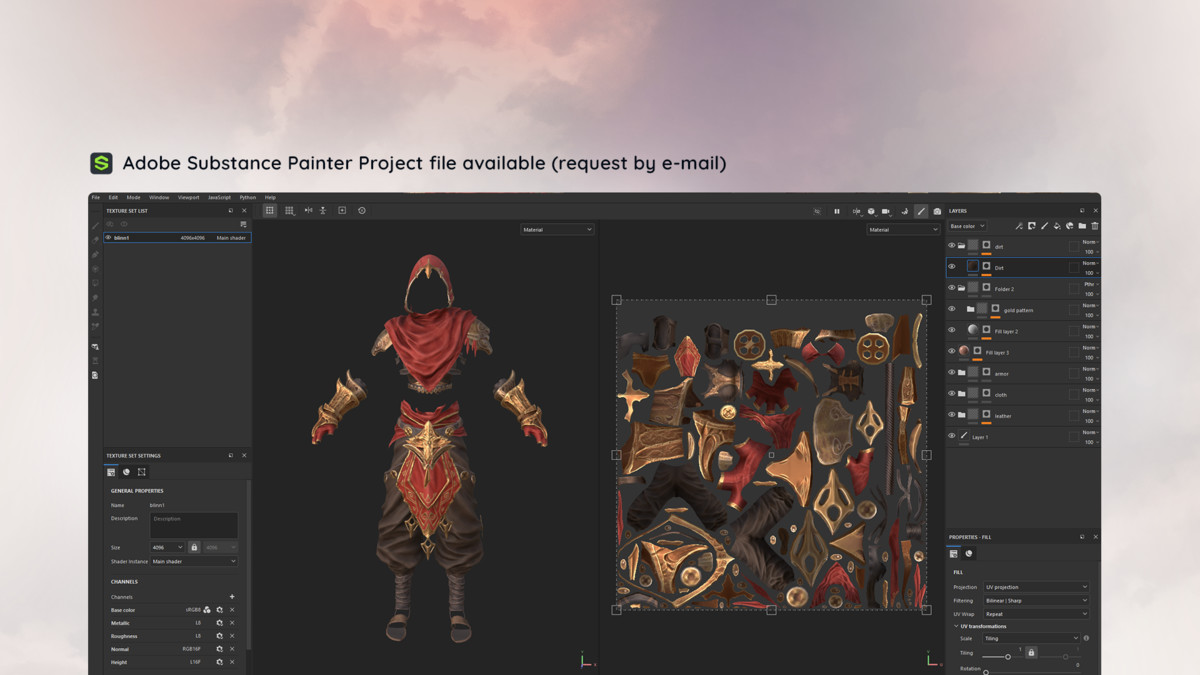The width and height of the screenshot is (1200, 675).
Task: Remove the Roughness channel
Action: pos(232,636)
